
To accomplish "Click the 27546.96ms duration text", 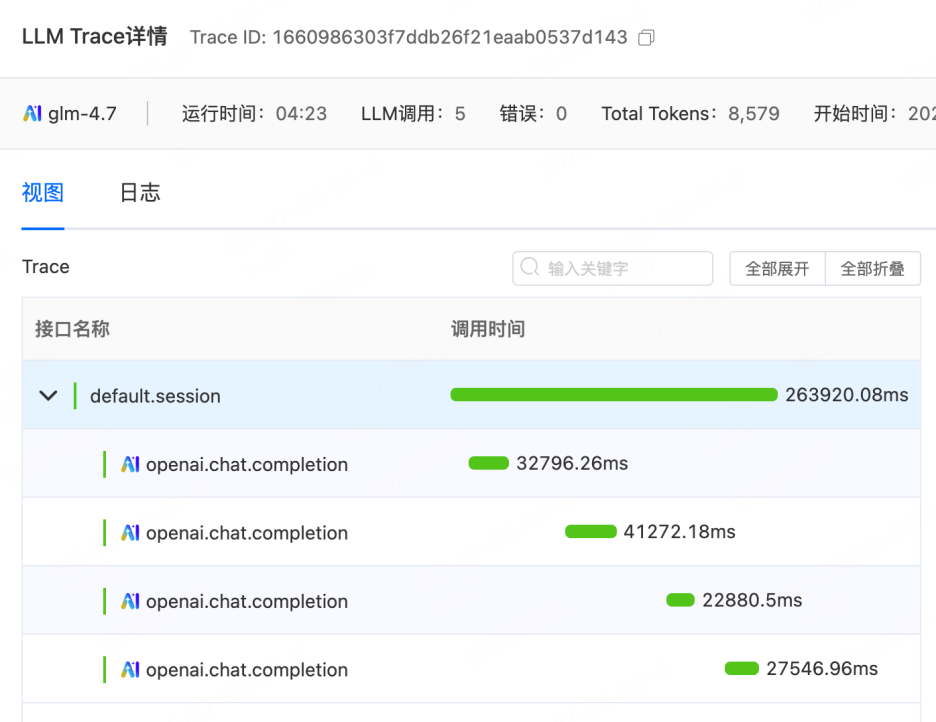I will [x=822, y=669].
